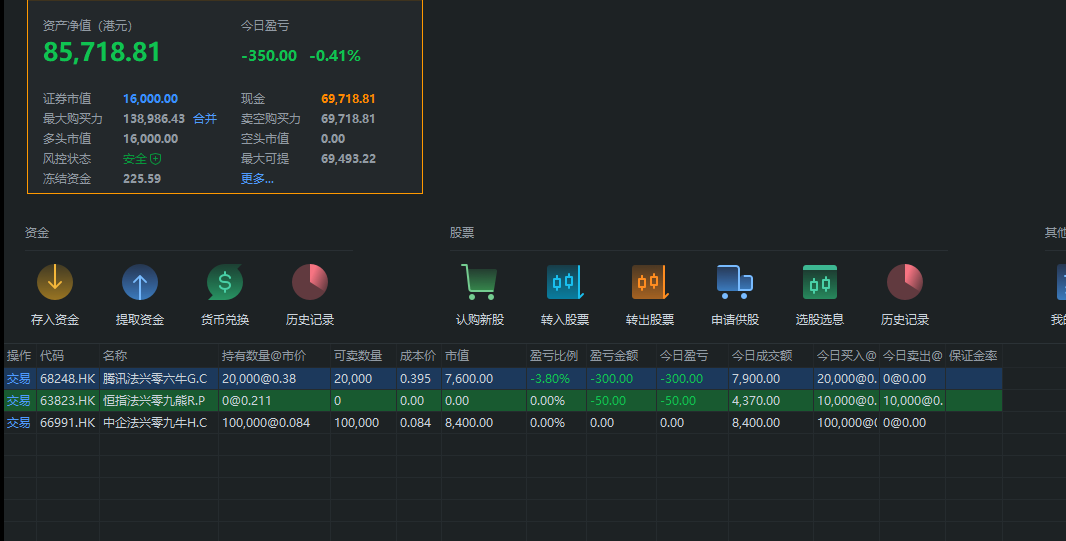
Task: Sort by the 保证金率 column header
Action: [x=973, y=355]
